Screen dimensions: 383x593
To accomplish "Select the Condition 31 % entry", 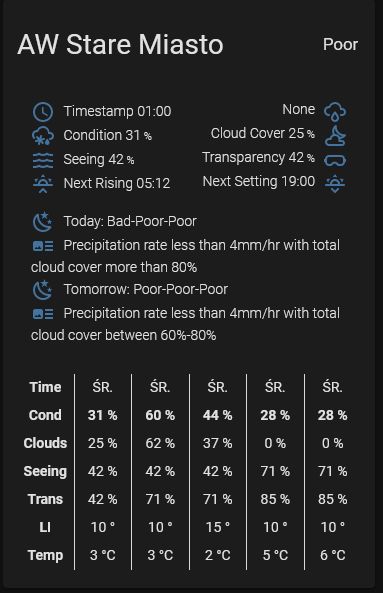I will pyautogui.click(x=108, y=135).
